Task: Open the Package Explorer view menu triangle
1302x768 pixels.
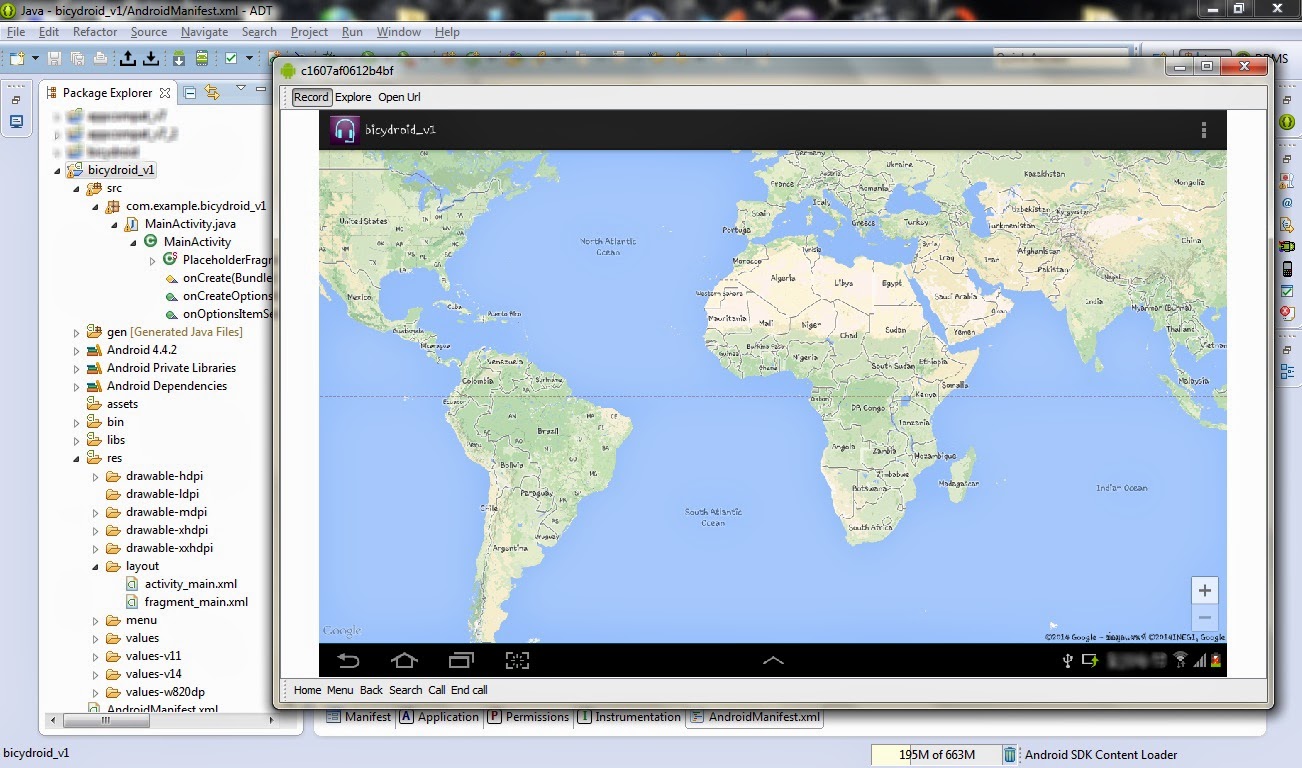Action: 241,89
